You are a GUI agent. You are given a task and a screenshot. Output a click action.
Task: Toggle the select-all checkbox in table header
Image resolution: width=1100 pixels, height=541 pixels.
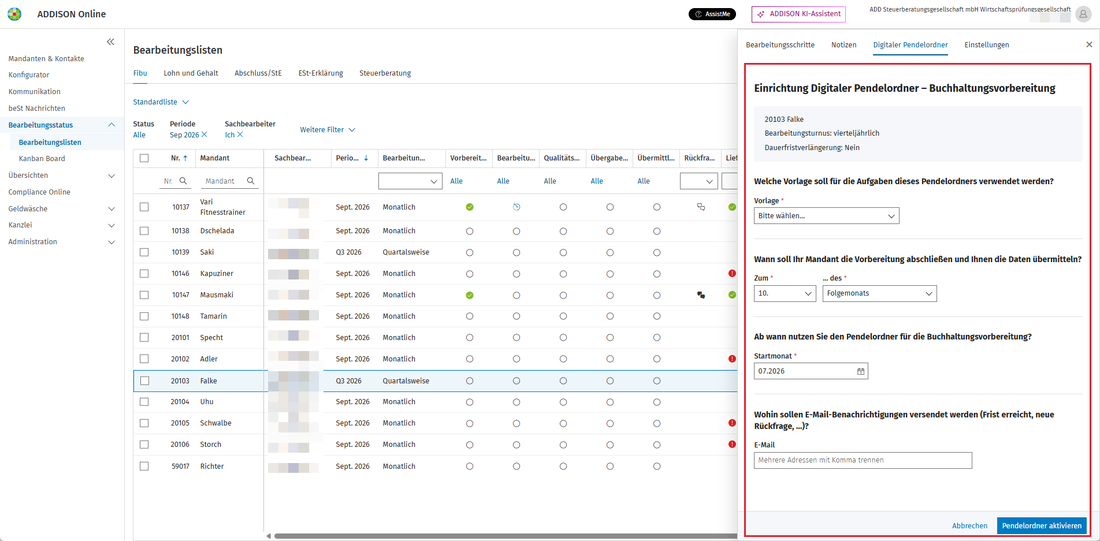coord(145,159)
